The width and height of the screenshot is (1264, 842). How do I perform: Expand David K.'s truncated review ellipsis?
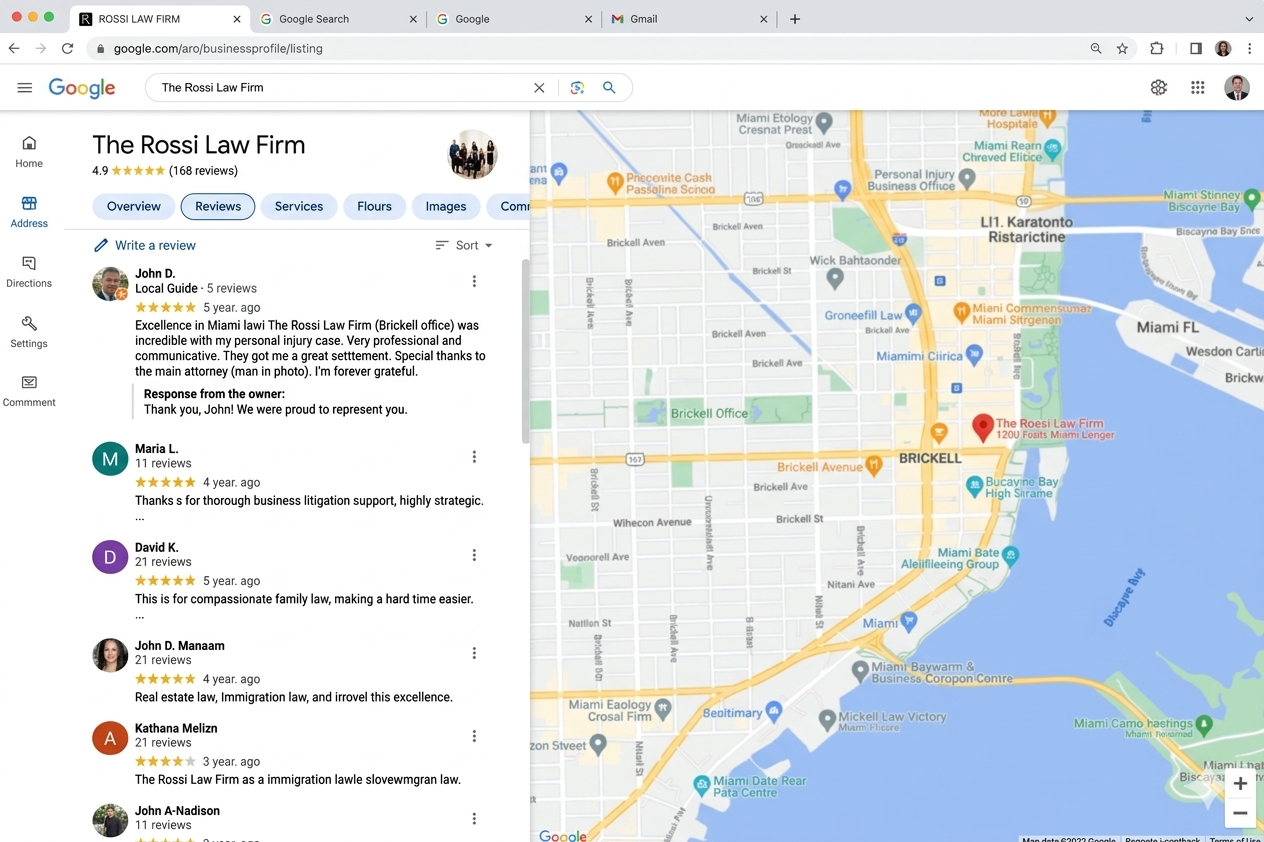coord(140,616)
